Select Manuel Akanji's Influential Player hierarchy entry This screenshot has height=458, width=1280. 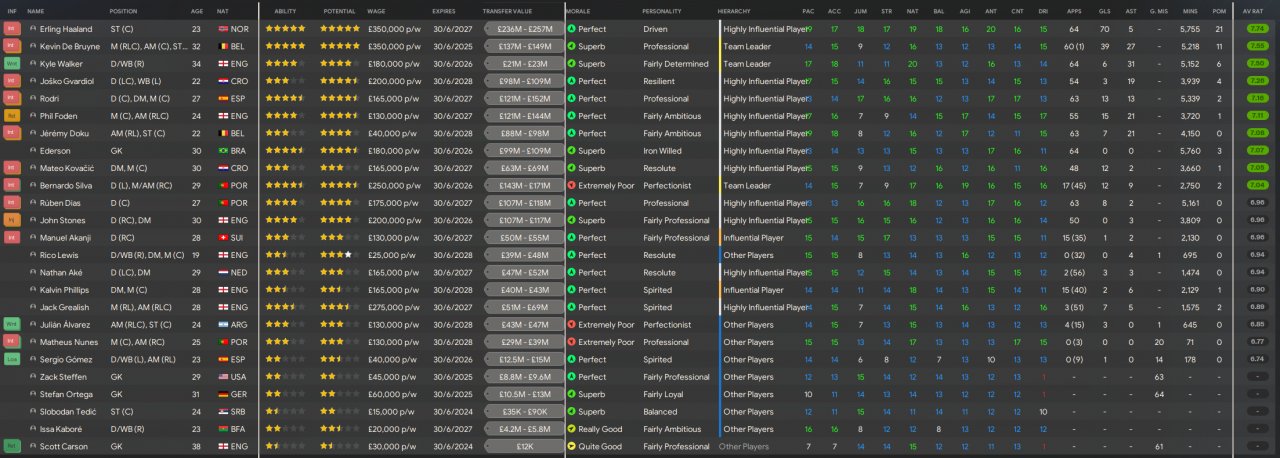pyautogui.click(x=753, y=238)
